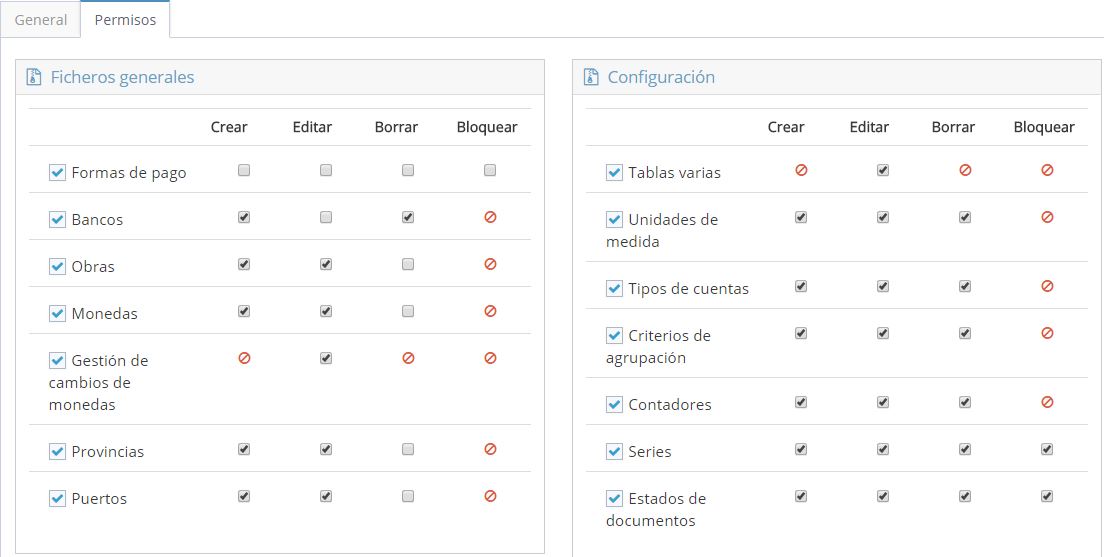
Task: Disable Borrar permission for Series
Action: coord(965,449)
